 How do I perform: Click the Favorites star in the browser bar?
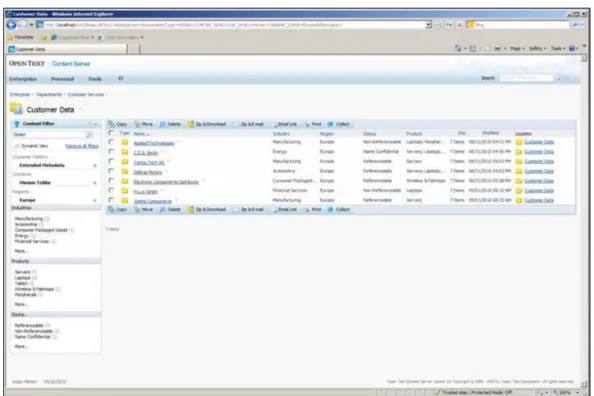11,38
